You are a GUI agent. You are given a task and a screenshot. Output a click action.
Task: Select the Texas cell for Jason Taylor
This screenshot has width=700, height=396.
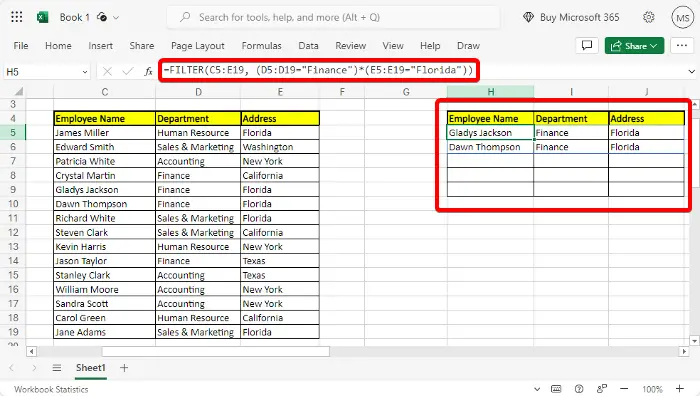click(280, 261)
